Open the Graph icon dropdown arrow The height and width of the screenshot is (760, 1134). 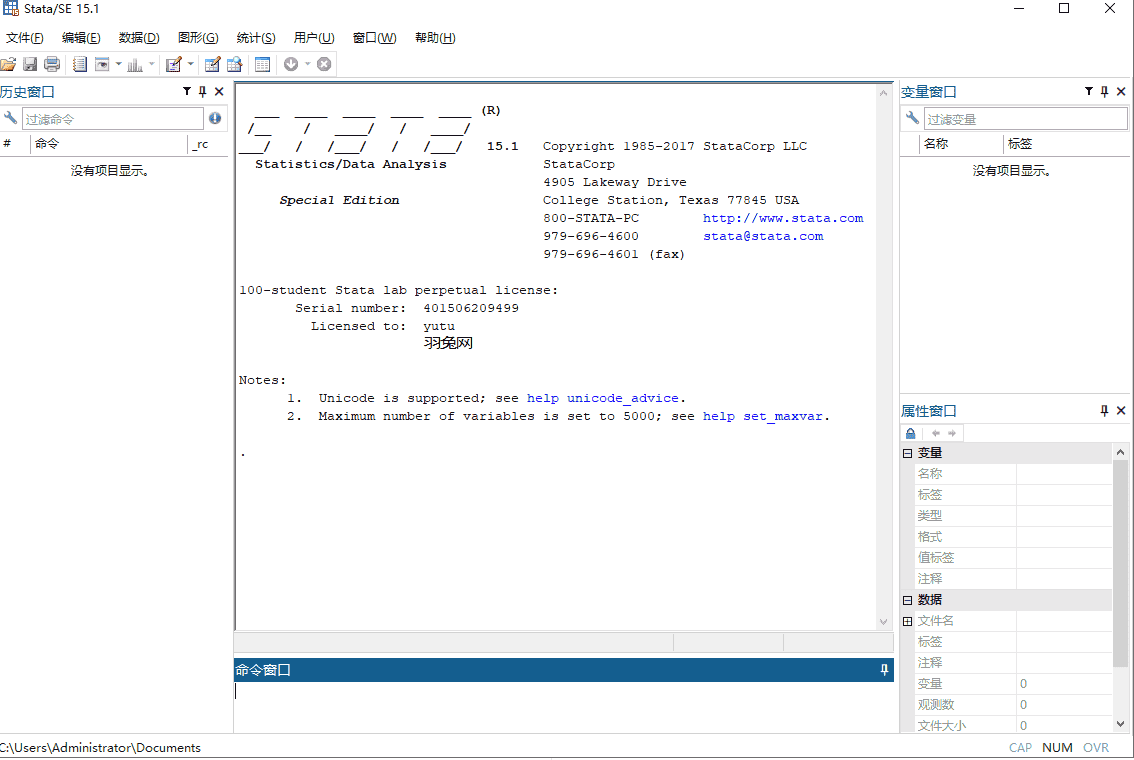click(151, 64)
